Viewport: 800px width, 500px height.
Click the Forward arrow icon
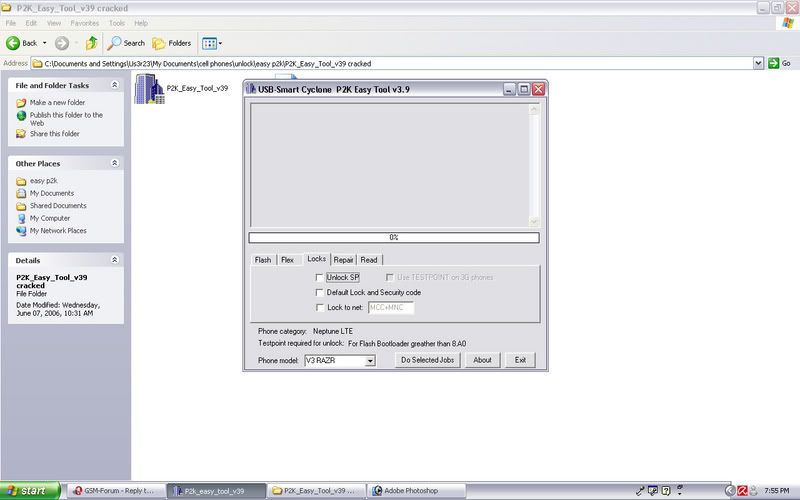(62, 43)
